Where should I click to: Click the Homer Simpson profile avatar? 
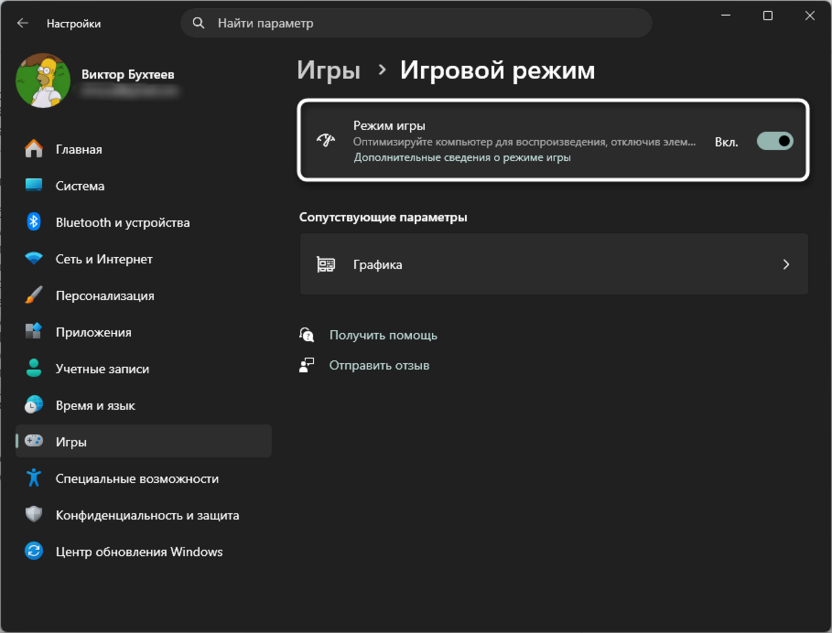[43, 81]
